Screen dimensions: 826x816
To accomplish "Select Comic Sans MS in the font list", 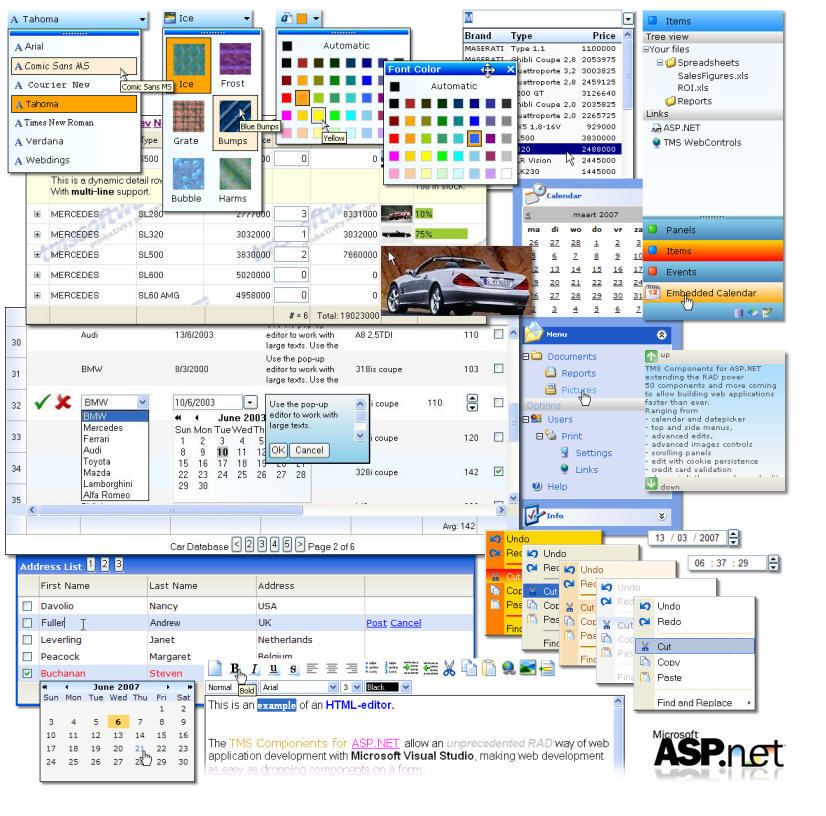I will (x=74, y=66).
